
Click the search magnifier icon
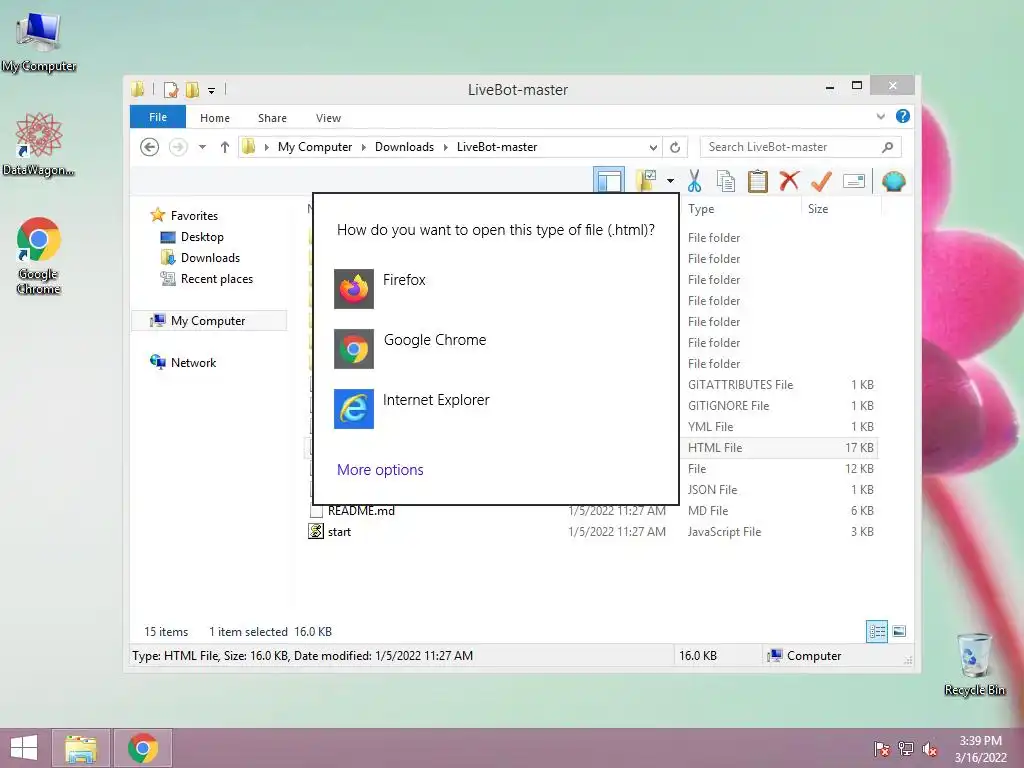coord(887,147)
